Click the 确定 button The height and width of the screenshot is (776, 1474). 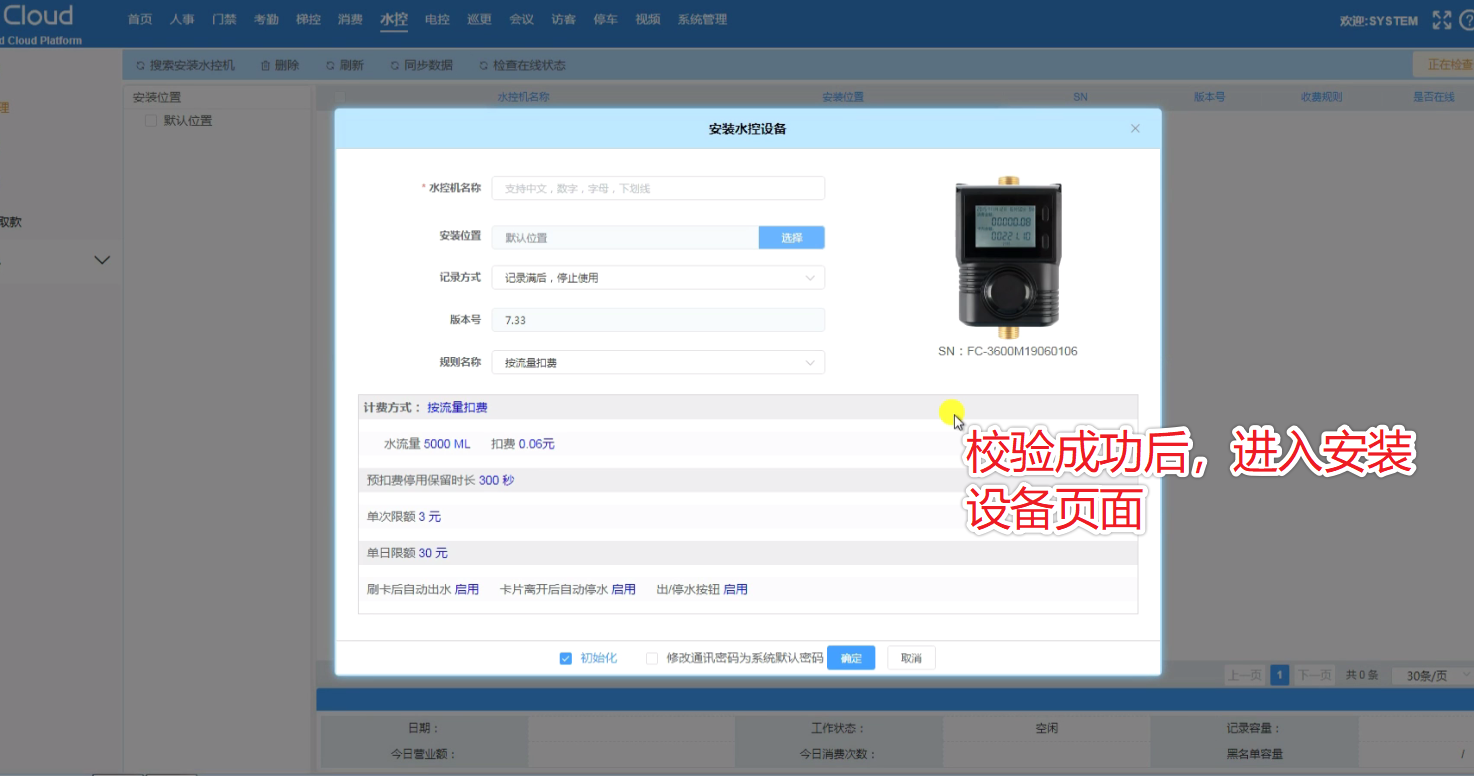coord(851,658)
